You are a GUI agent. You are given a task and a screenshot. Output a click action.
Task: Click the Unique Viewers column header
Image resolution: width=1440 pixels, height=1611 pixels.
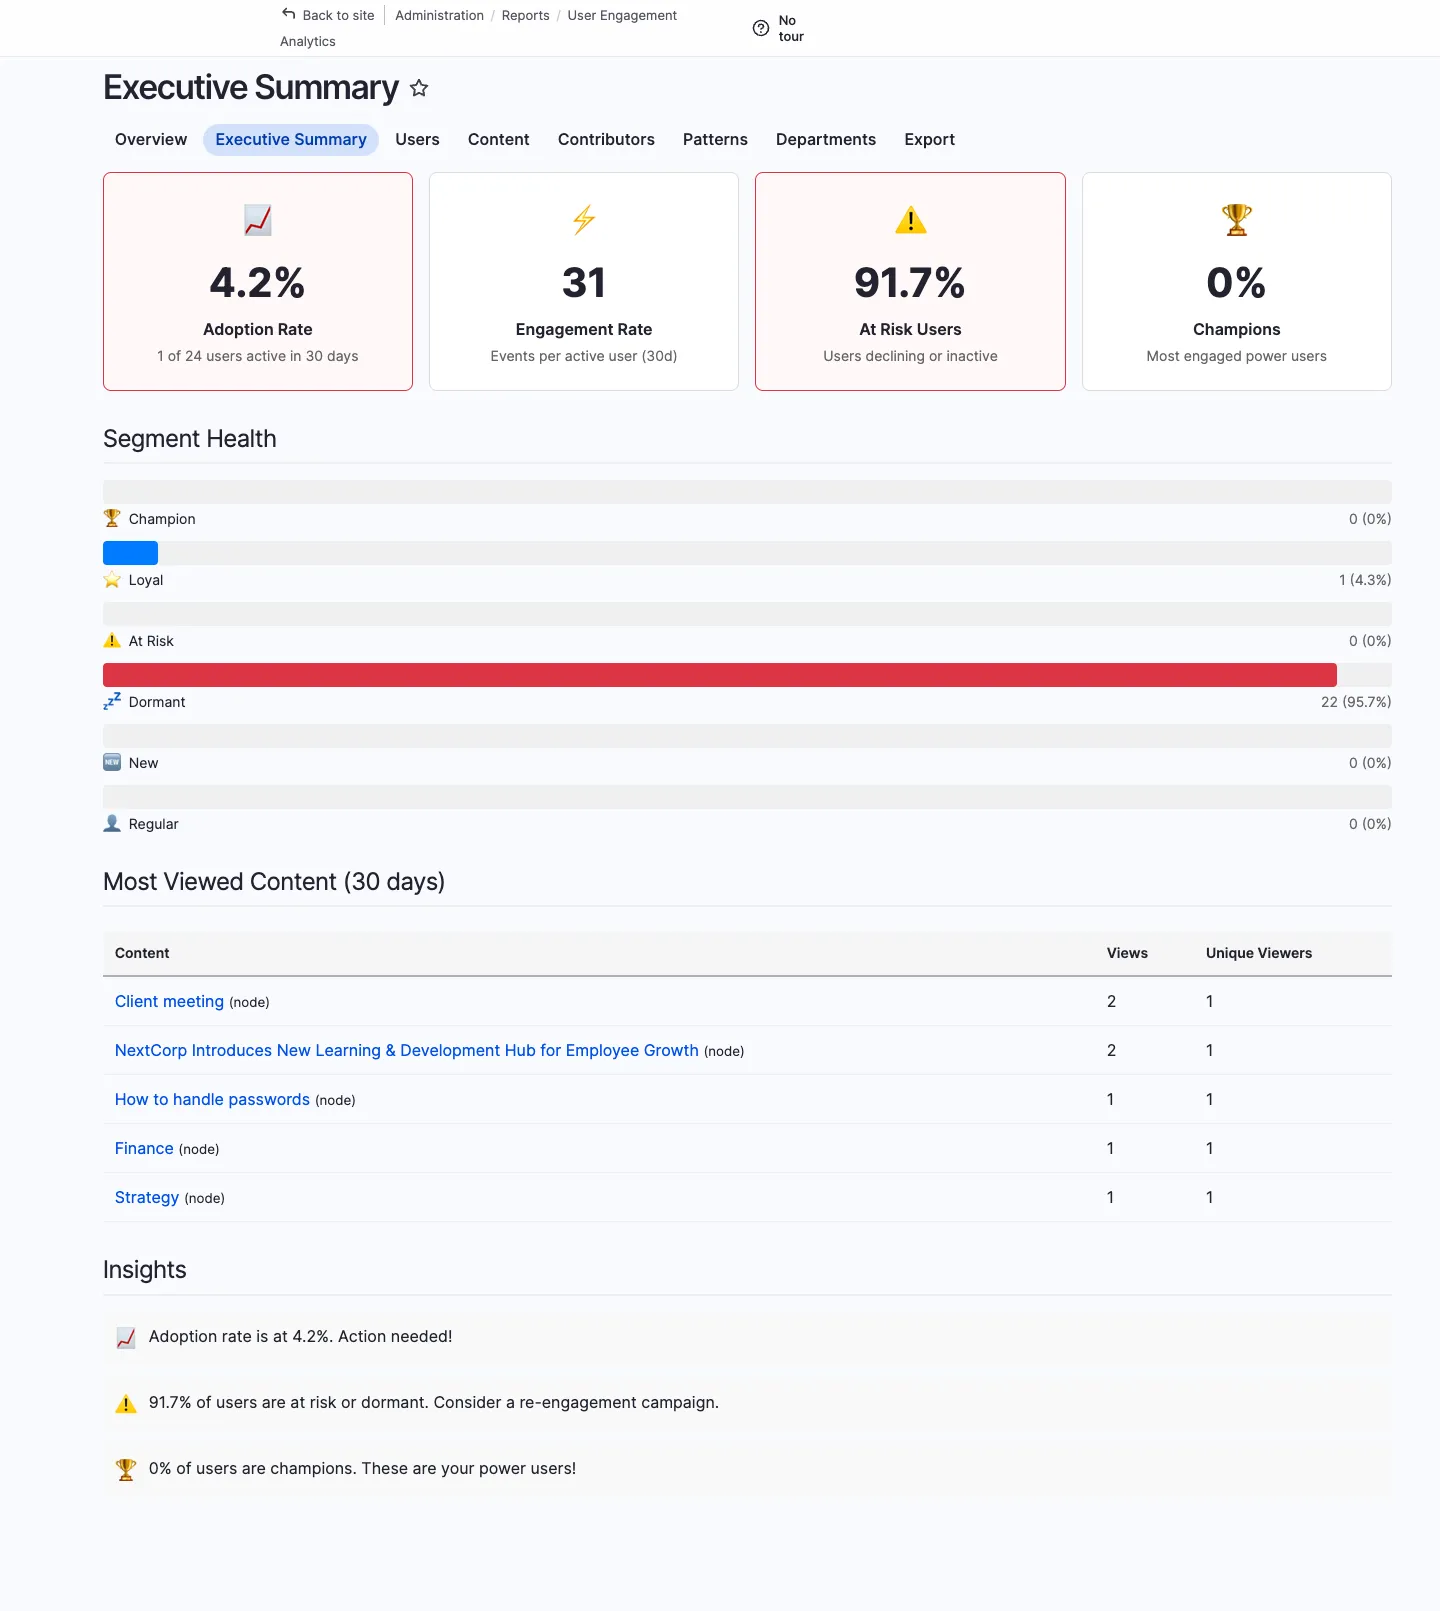1259,953
